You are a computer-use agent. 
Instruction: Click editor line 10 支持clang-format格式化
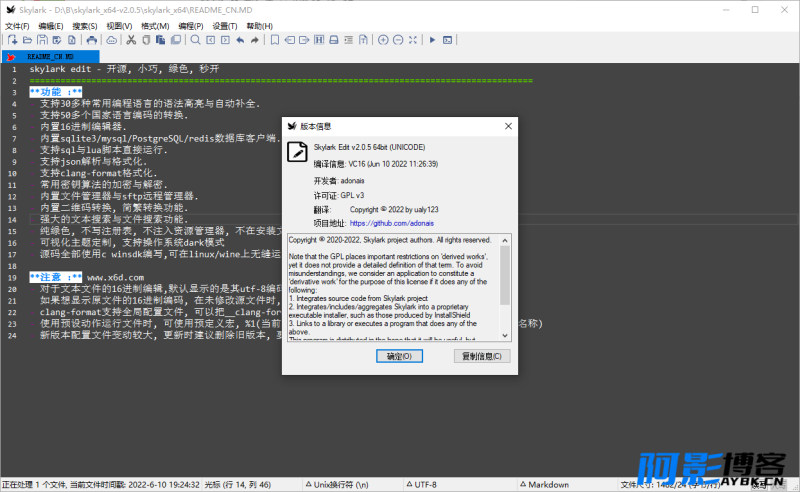pos(99,173)
